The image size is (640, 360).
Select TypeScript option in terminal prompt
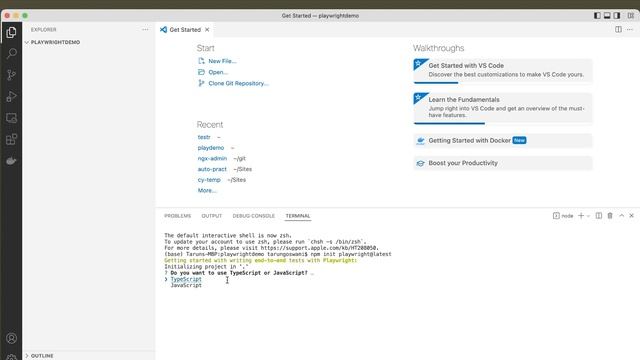pos(186,279)
